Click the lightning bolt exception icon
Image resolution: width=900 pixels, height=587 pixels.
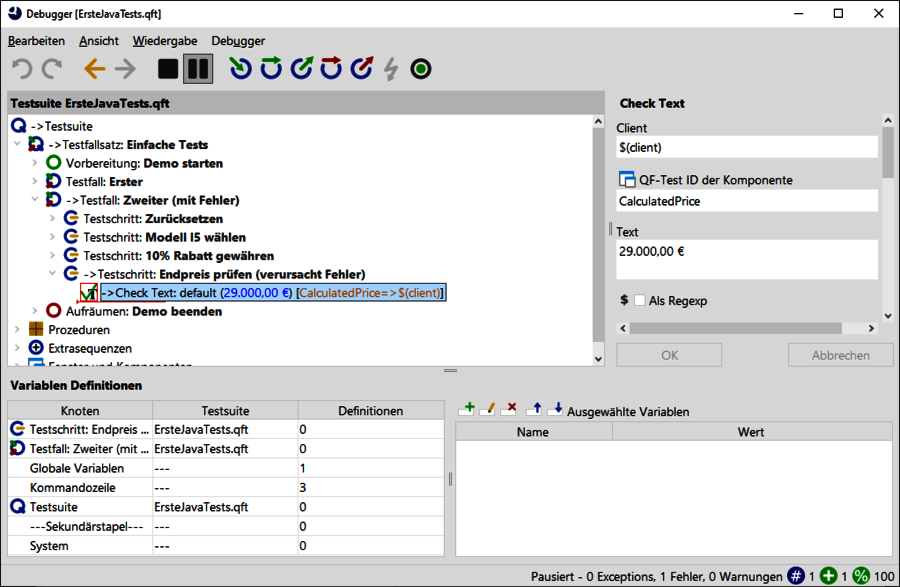pyautogui.click(x=391, y=69)
